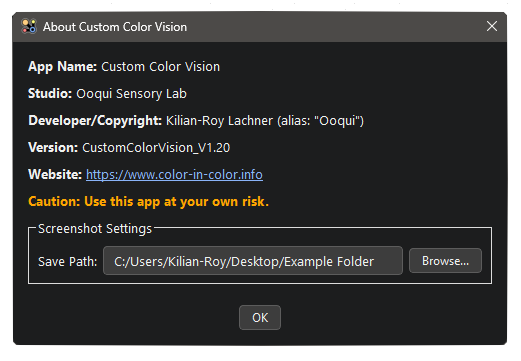Confirm the dialog with OK
521x361 pixels.
tap(260, 317)
